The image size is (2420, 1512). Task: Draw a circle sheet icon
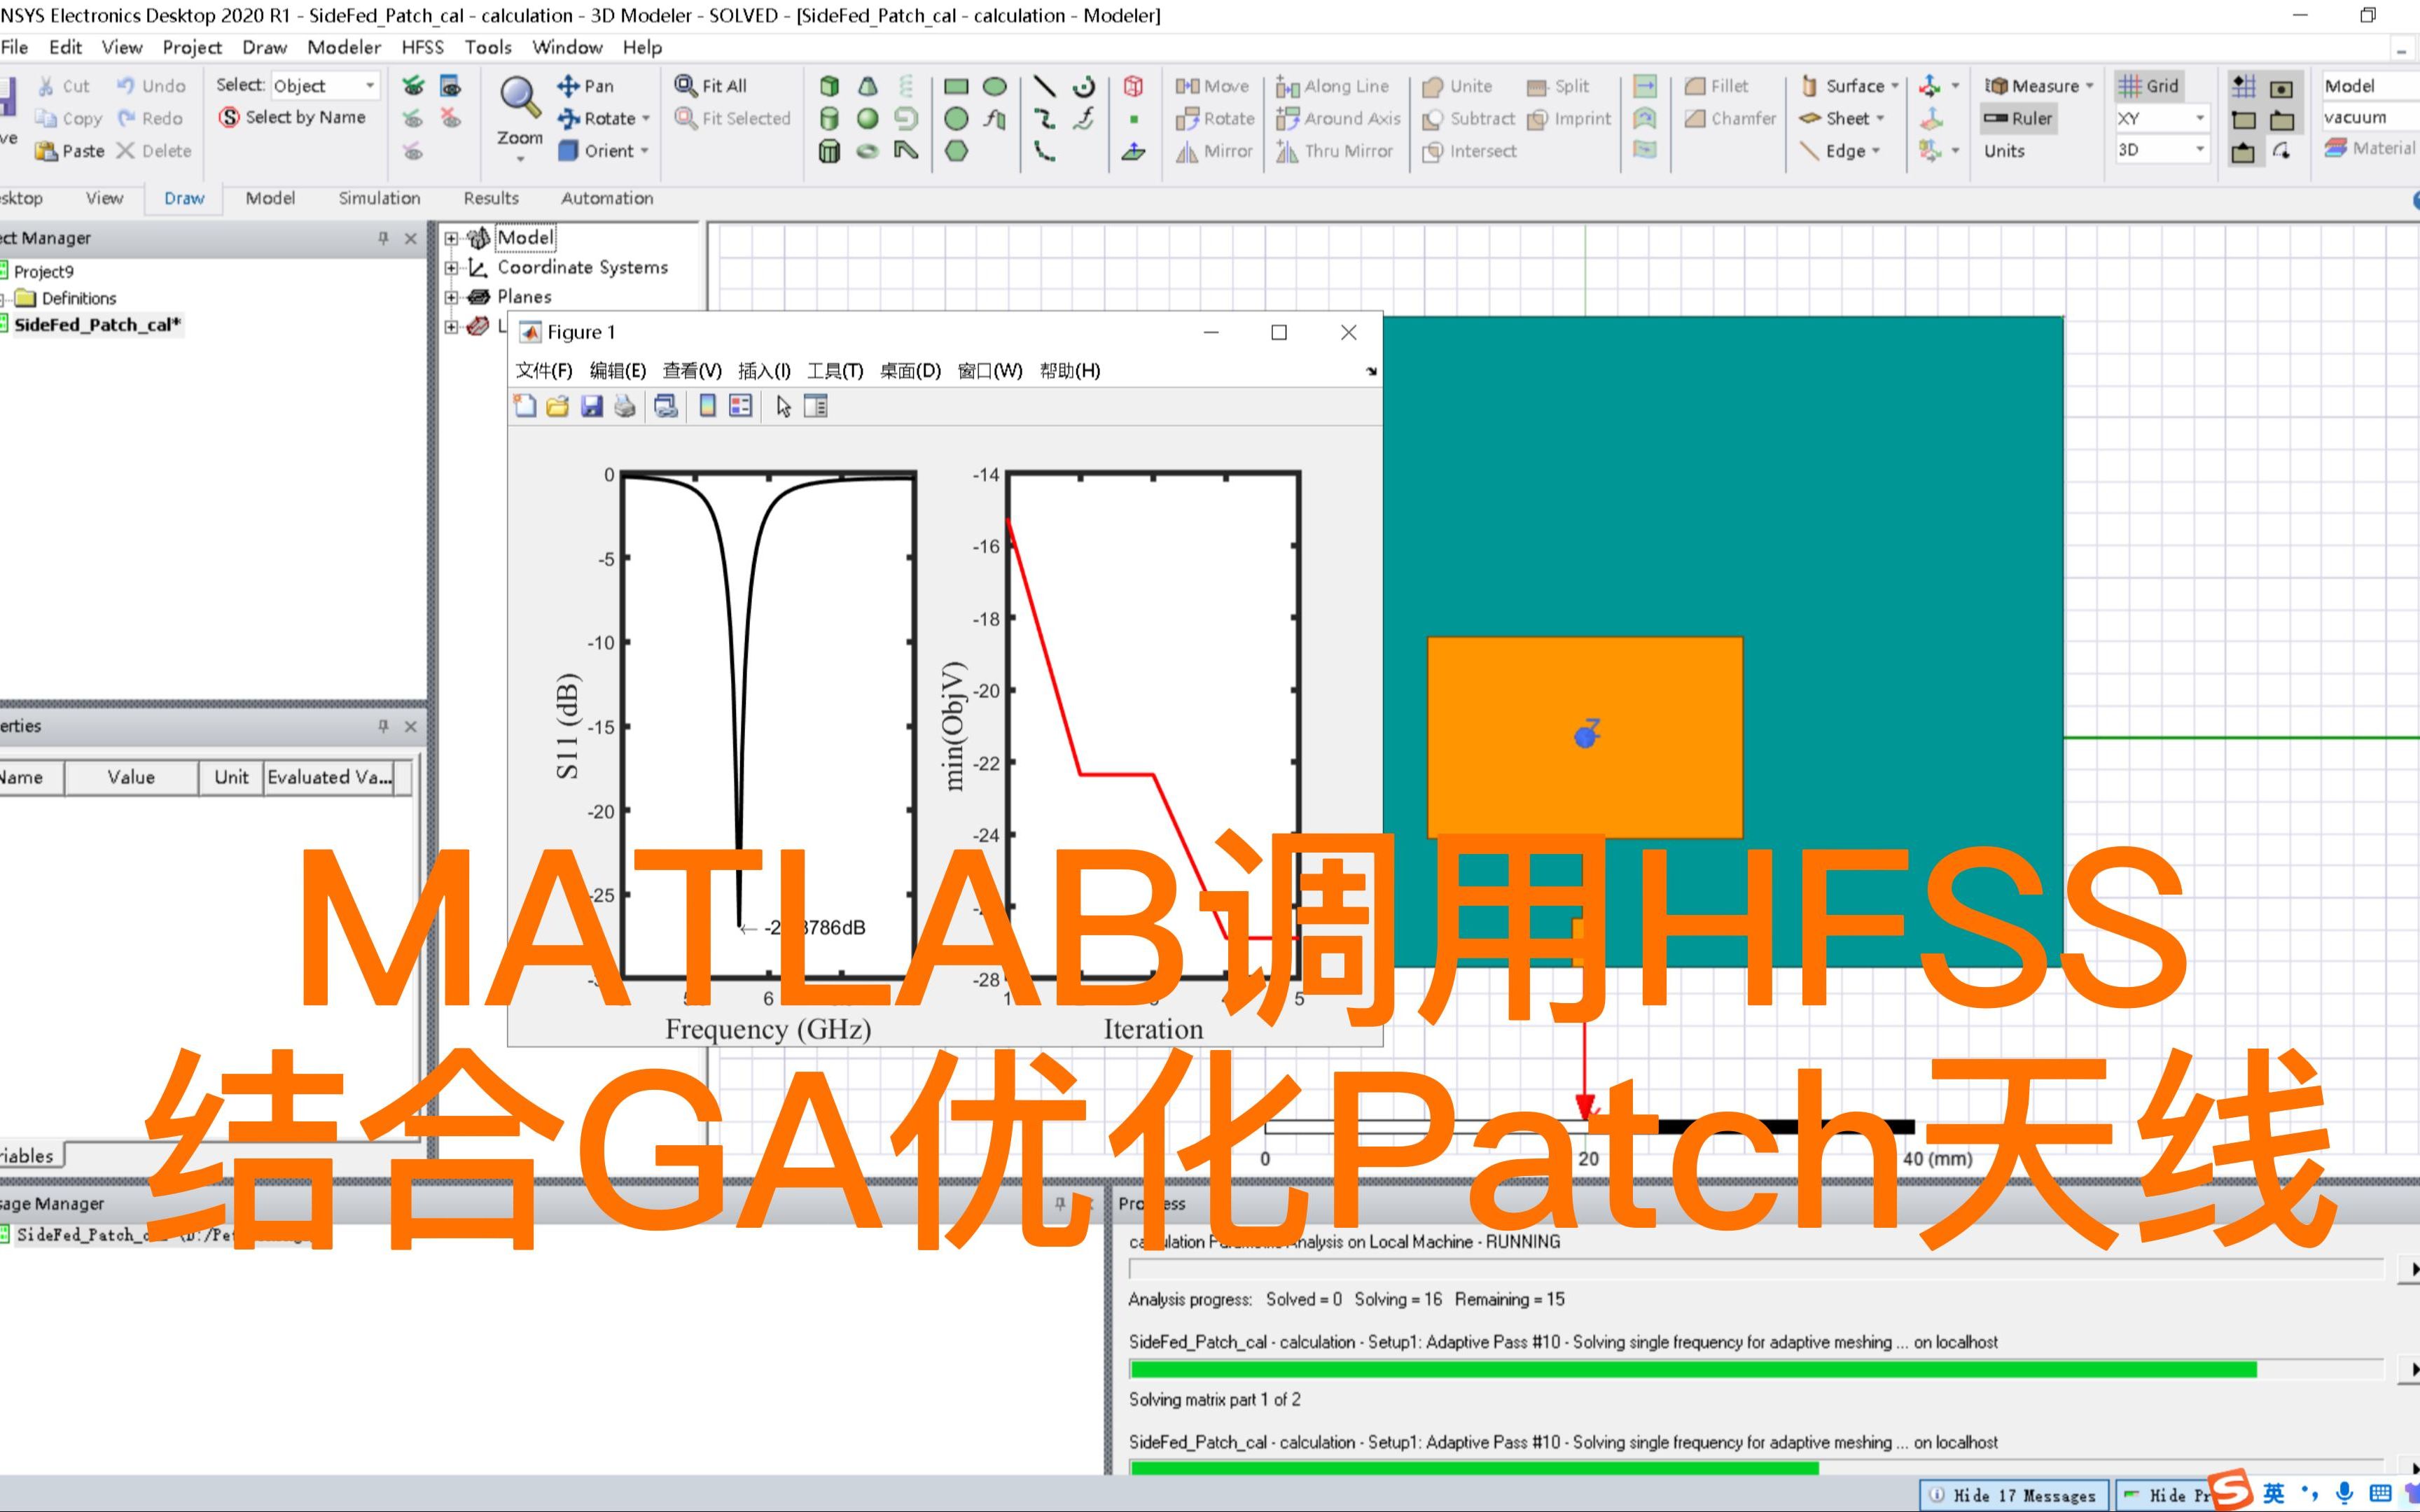tap(957, 119)
